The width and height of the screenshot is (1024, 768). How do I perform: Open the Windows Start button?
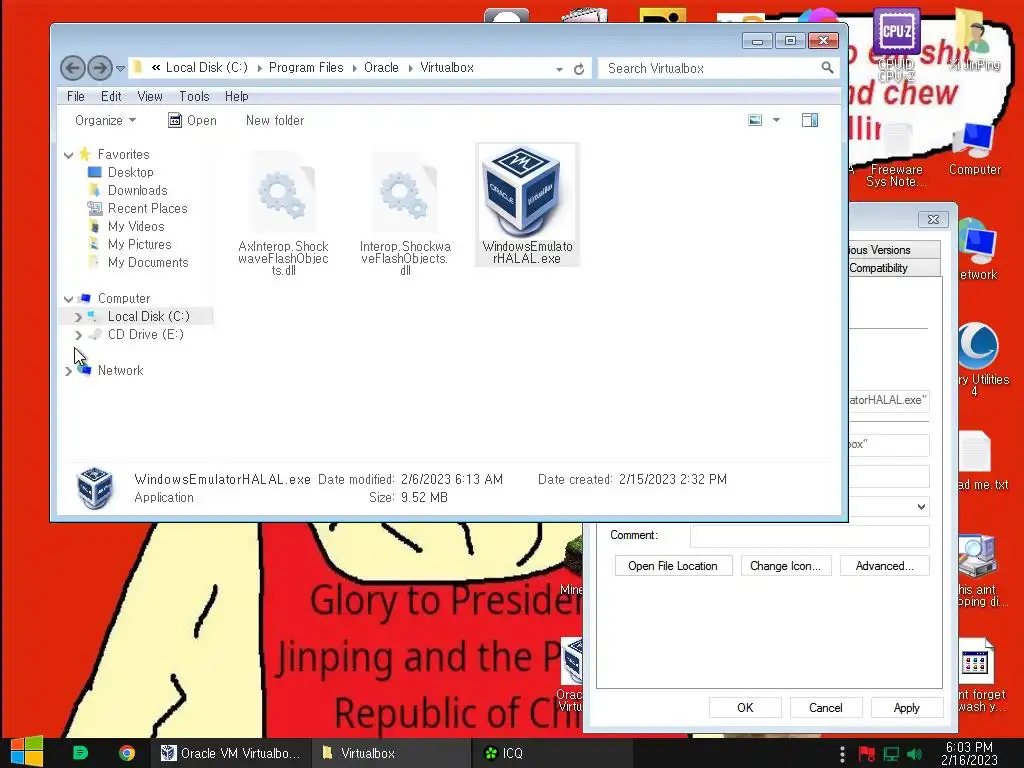pyautogui.click(x=27, y=752)
